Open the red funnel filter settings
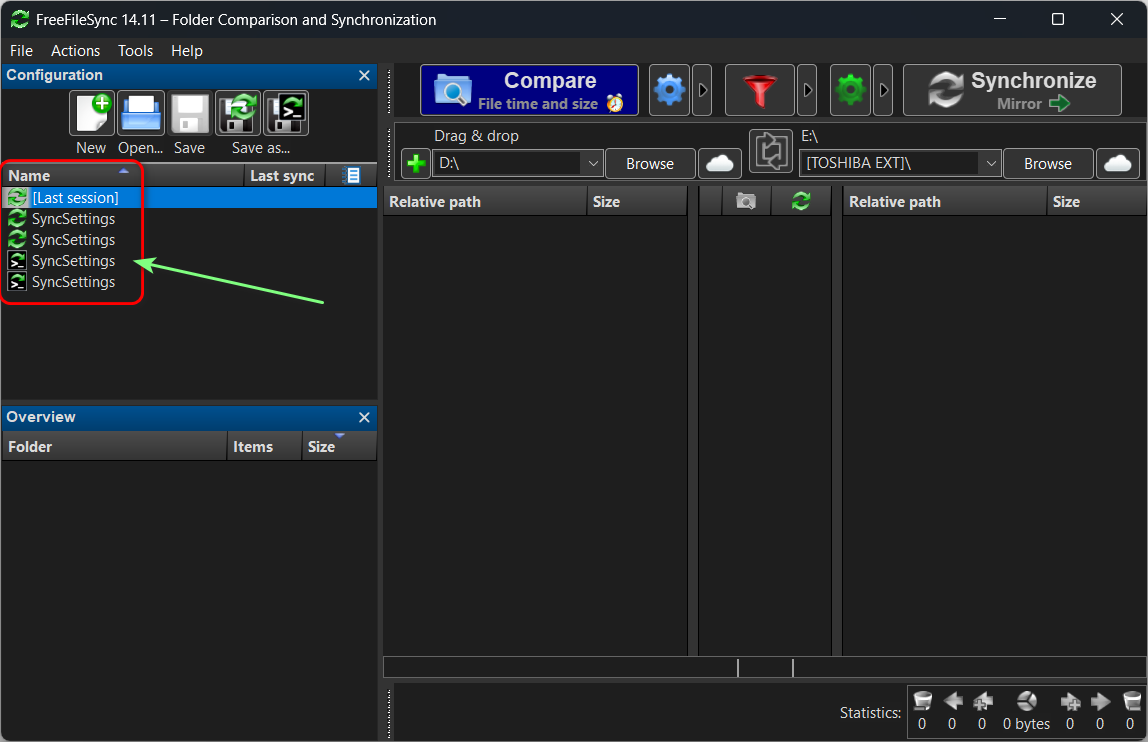 tap(759, 90)
